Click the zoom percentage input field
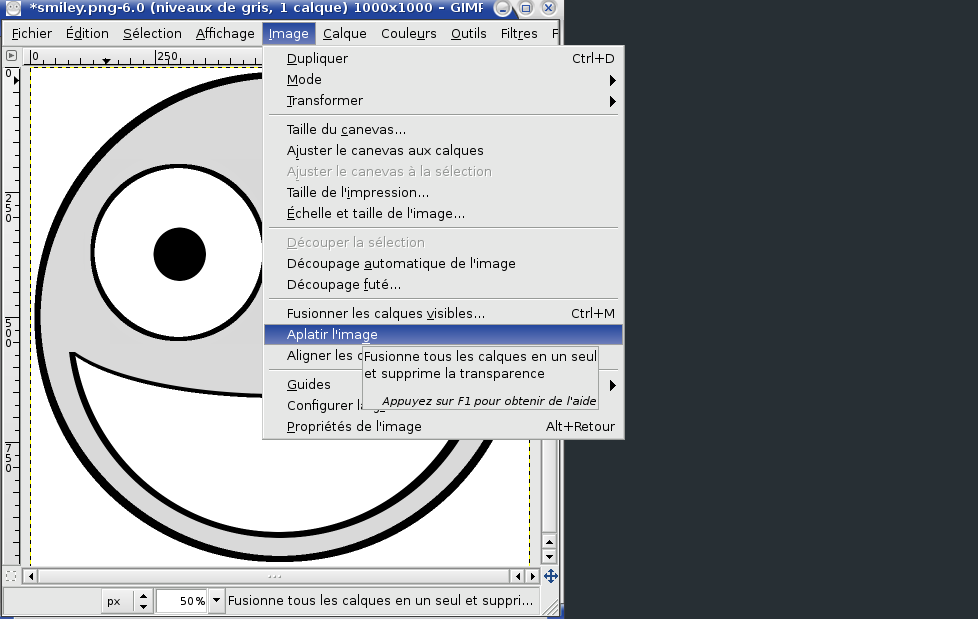The image size is (978, 619). [181, 601]
